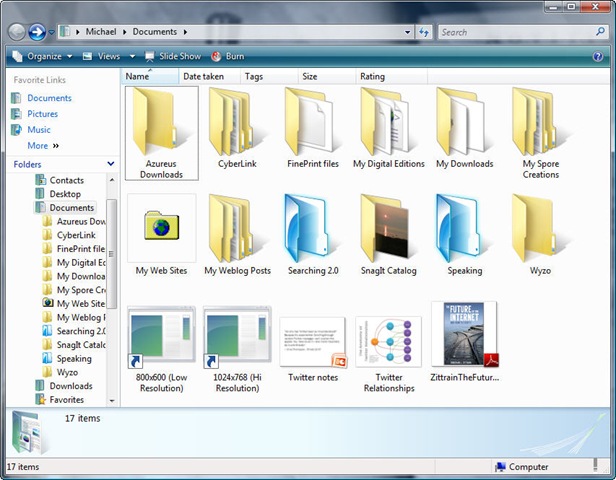Screen dimensions: 616x480
Task: Click folder tree scroll up arrow
Action: (112, 180)
